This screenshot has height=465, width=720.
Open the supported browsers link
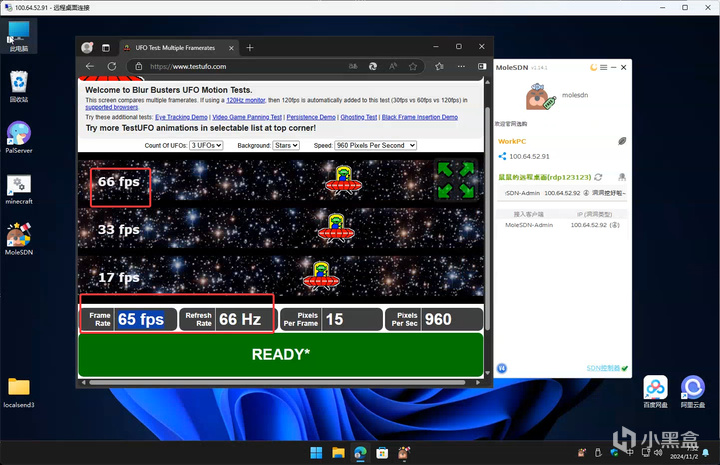(112, 107)
